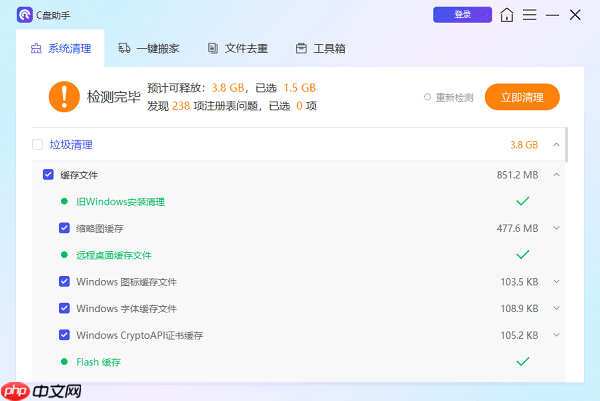Viewport: 600px width, 401px height.
Task: Click the orange warning exclamation icon
Action: coord(64,96)
